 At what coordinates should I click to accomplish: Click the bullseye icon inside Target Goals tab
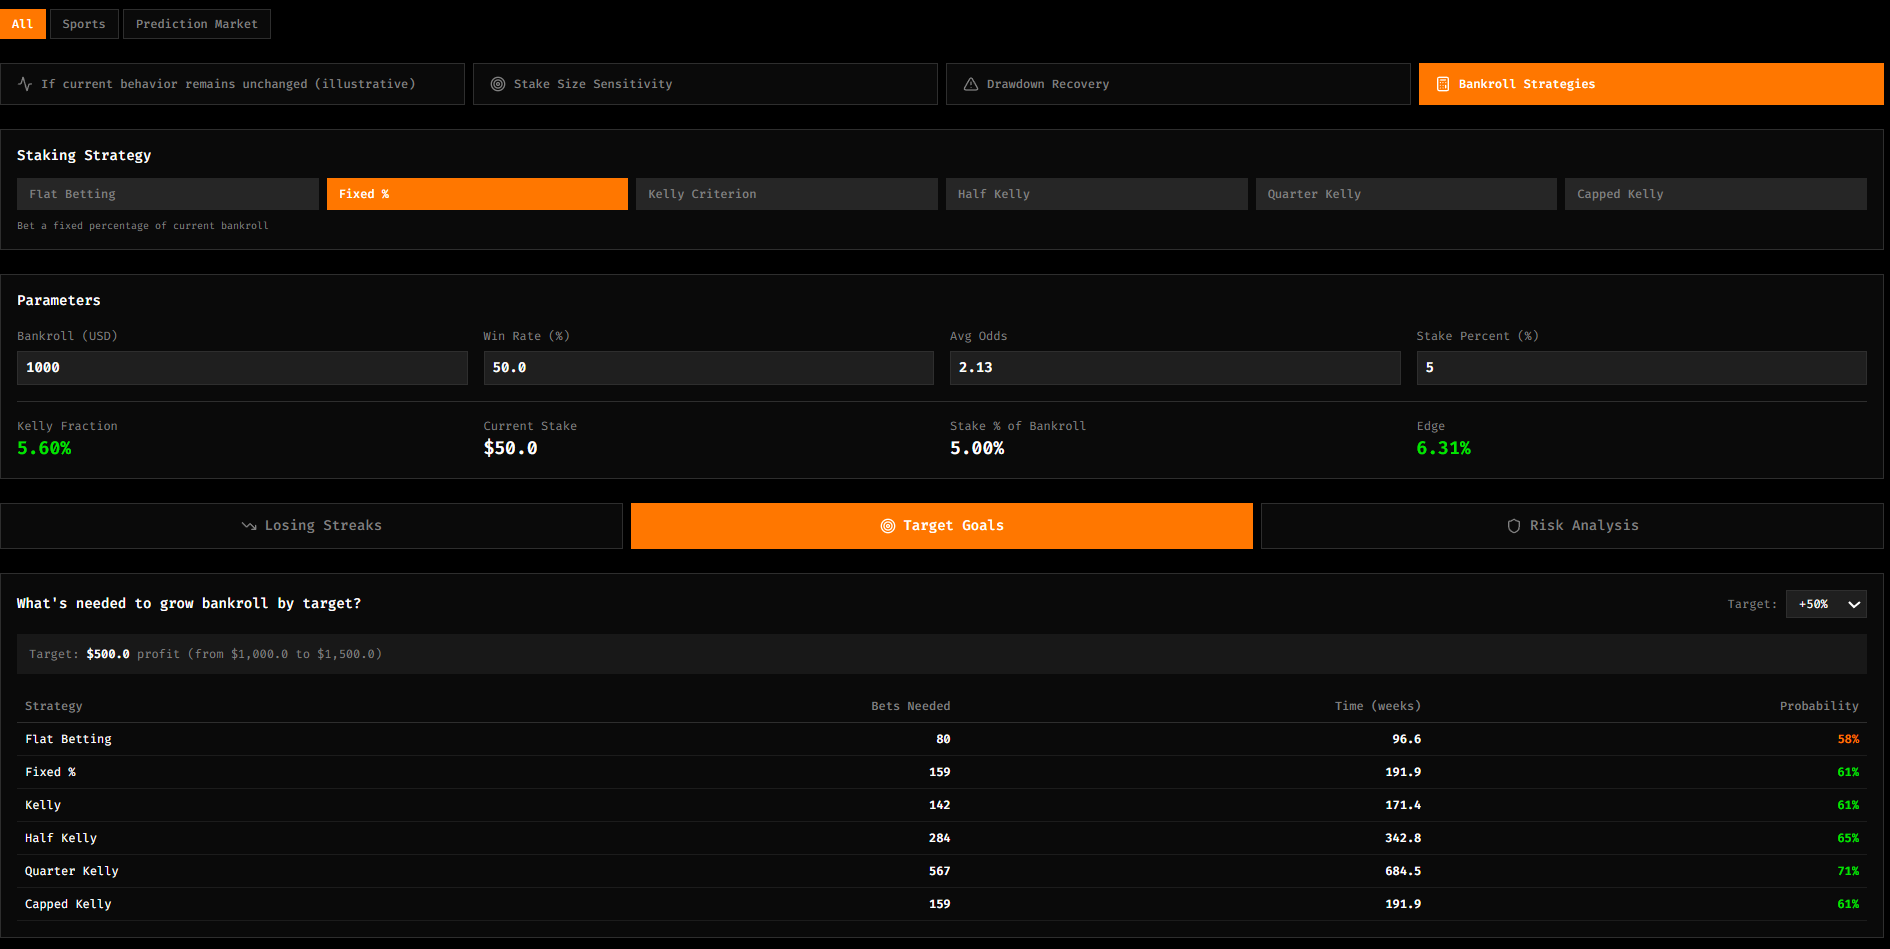point(888,525)
